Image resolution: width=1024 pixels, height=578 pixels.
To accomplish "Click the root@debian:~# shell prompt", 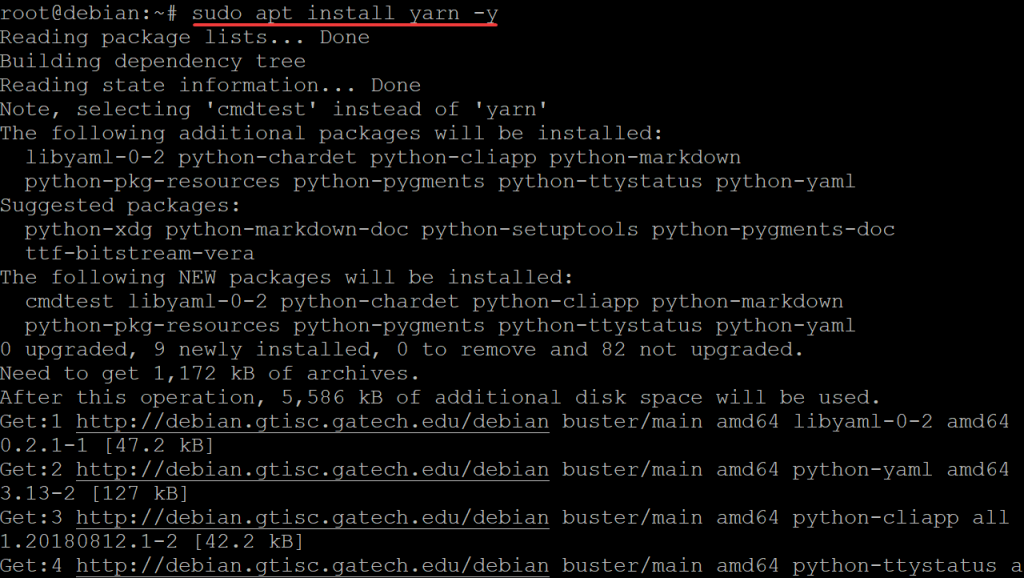I will pyautogui.click(x=88, y=13).
